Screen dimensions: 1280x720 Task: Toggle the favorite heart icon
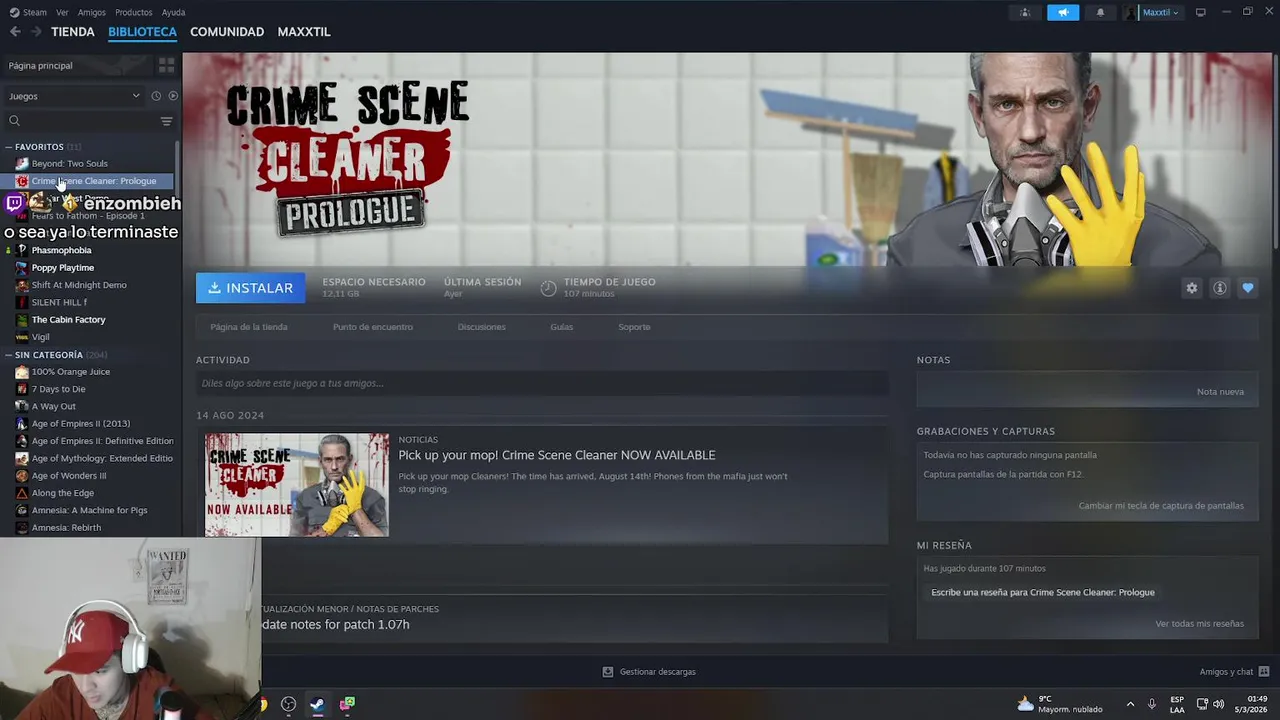[x=1248, y=288]
